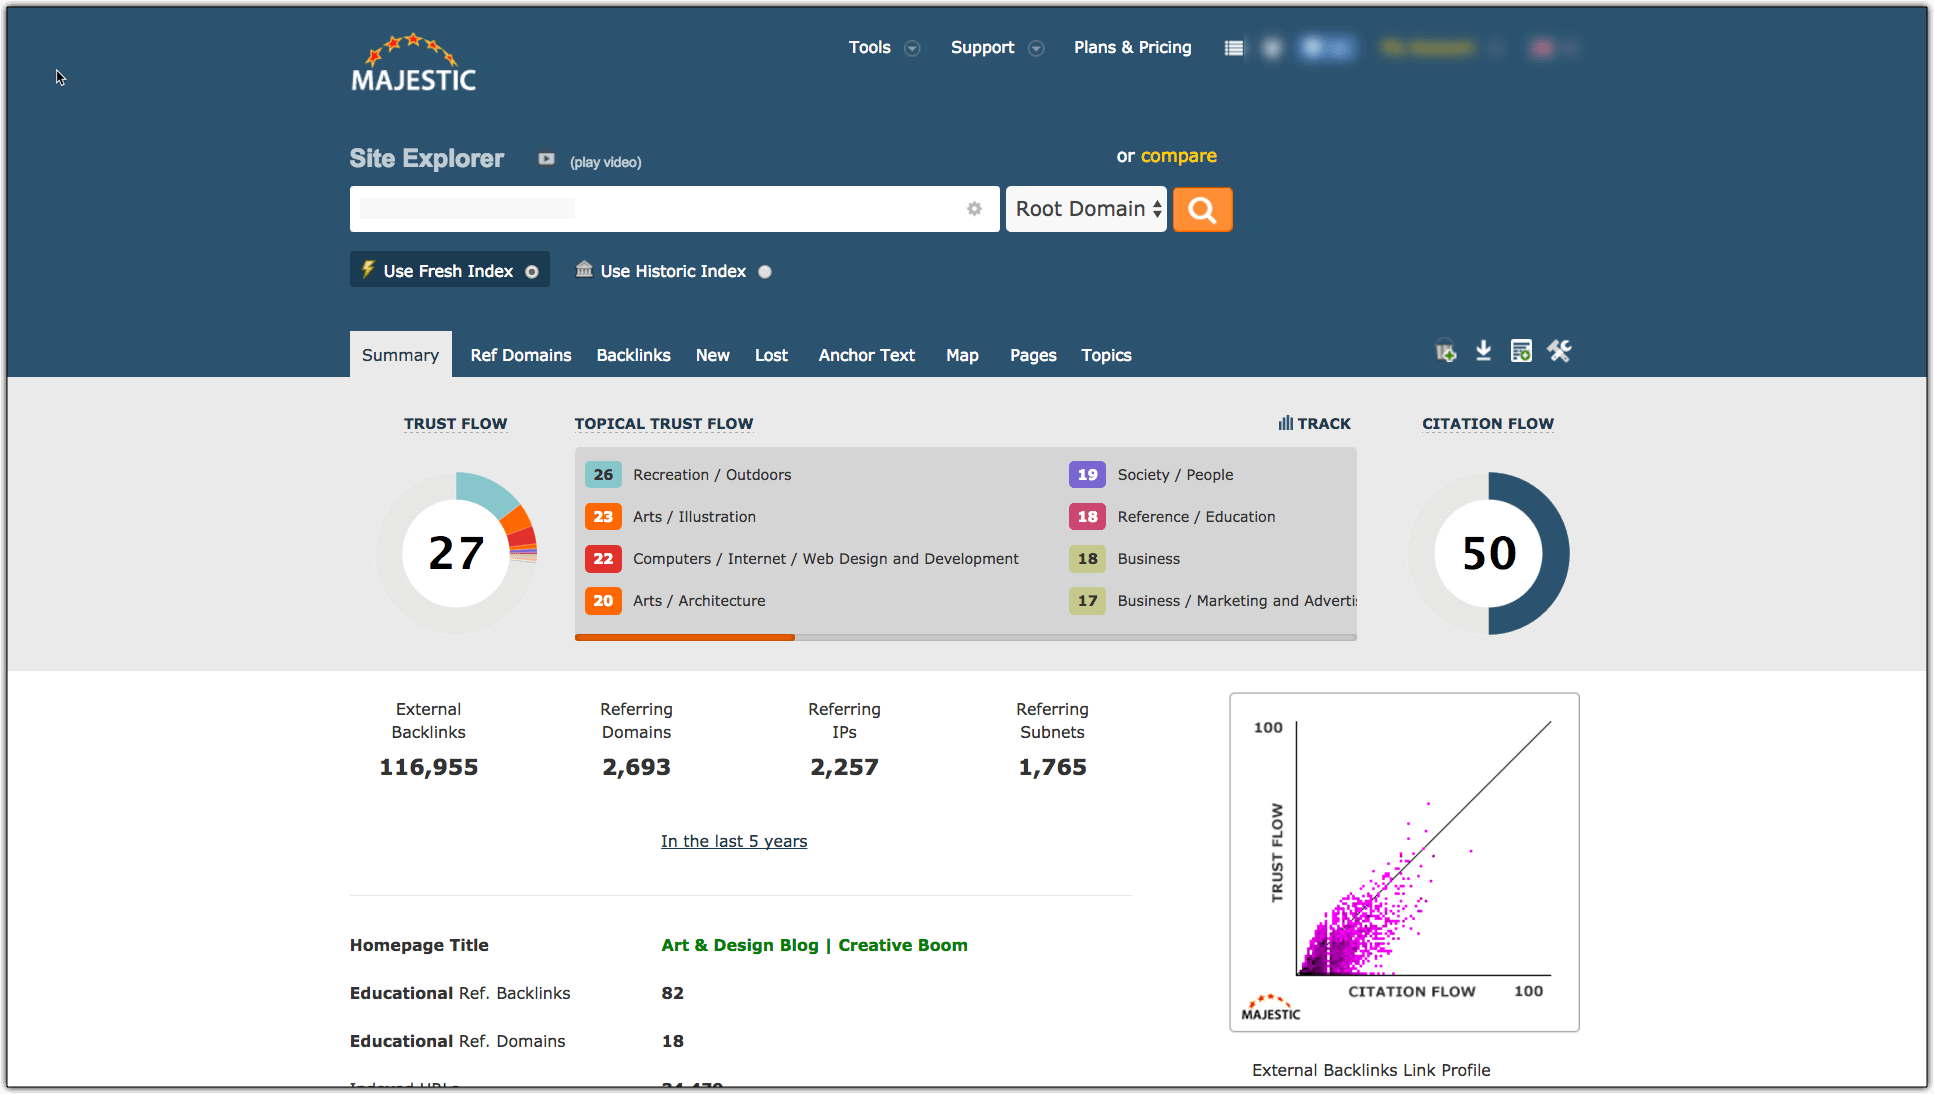Click the 20 Arts Architecture topic badge

(x=603, y=601)
